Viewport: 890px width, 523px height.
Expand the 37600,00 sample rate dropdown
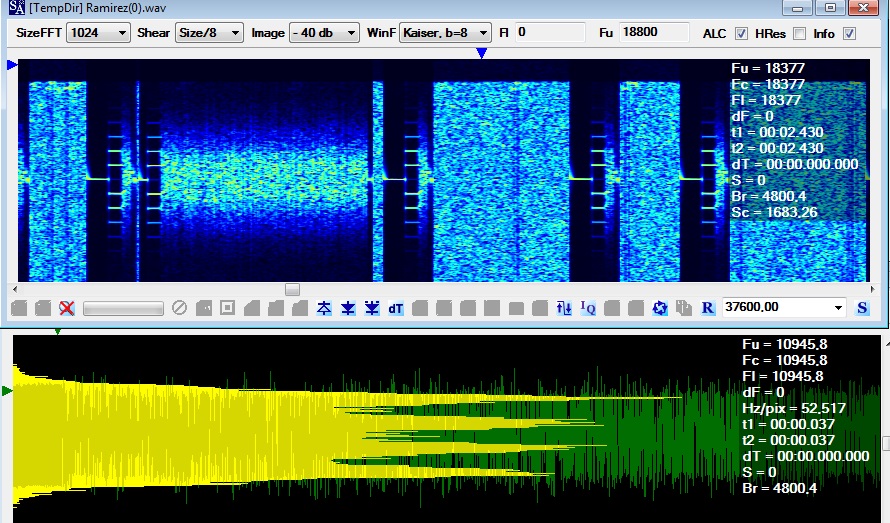coord(838,308)
